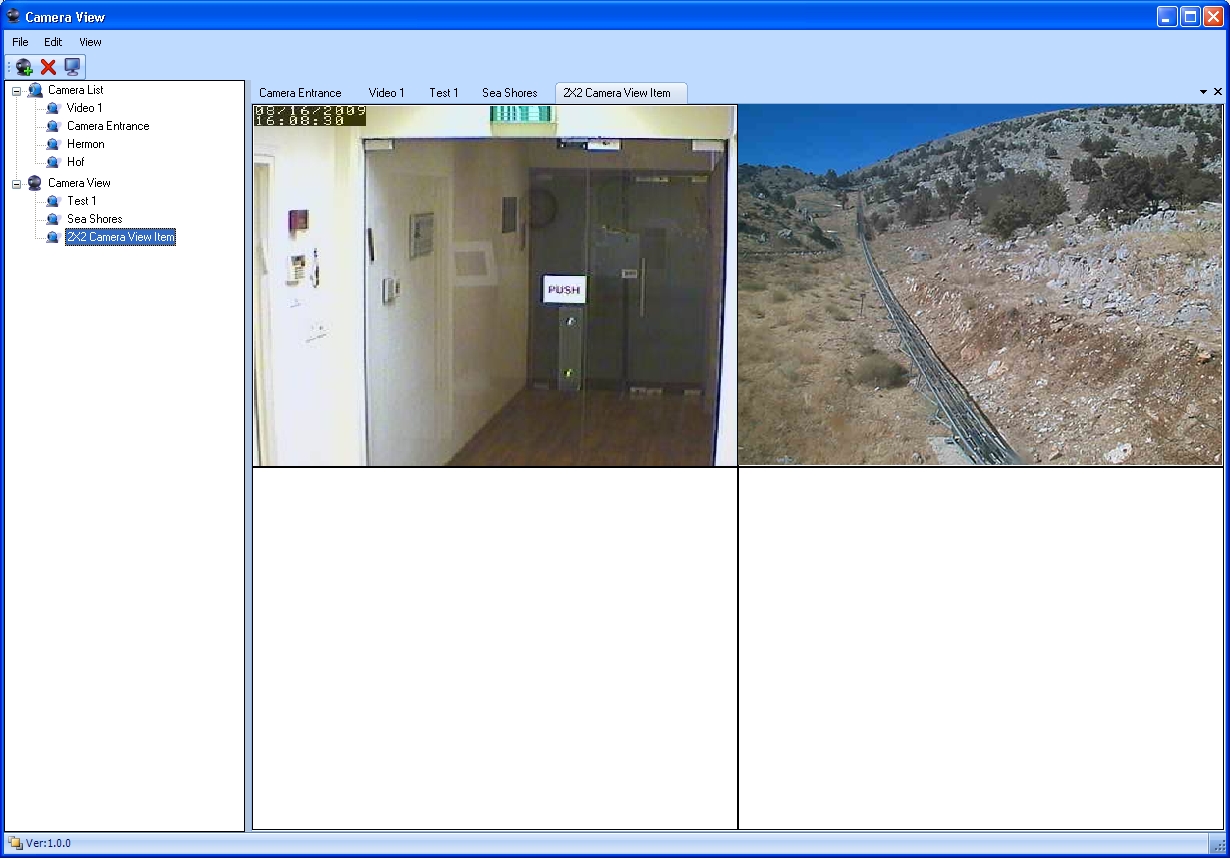
Task: Click the Camera List webcam icon
Action: point(36,89)
